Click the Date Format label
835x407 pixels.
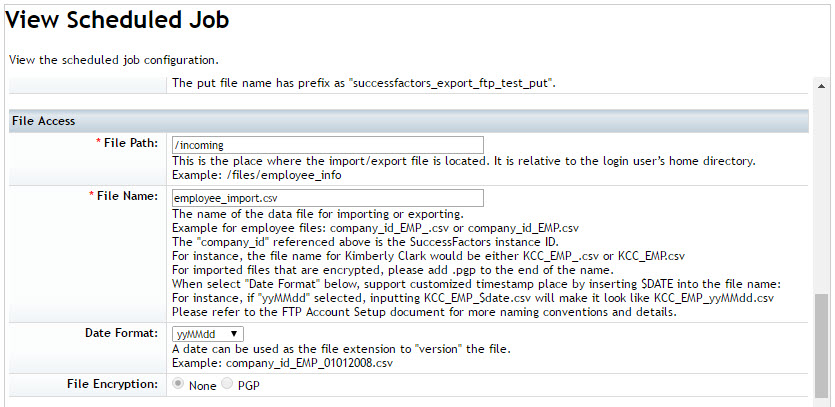[121, 333]
